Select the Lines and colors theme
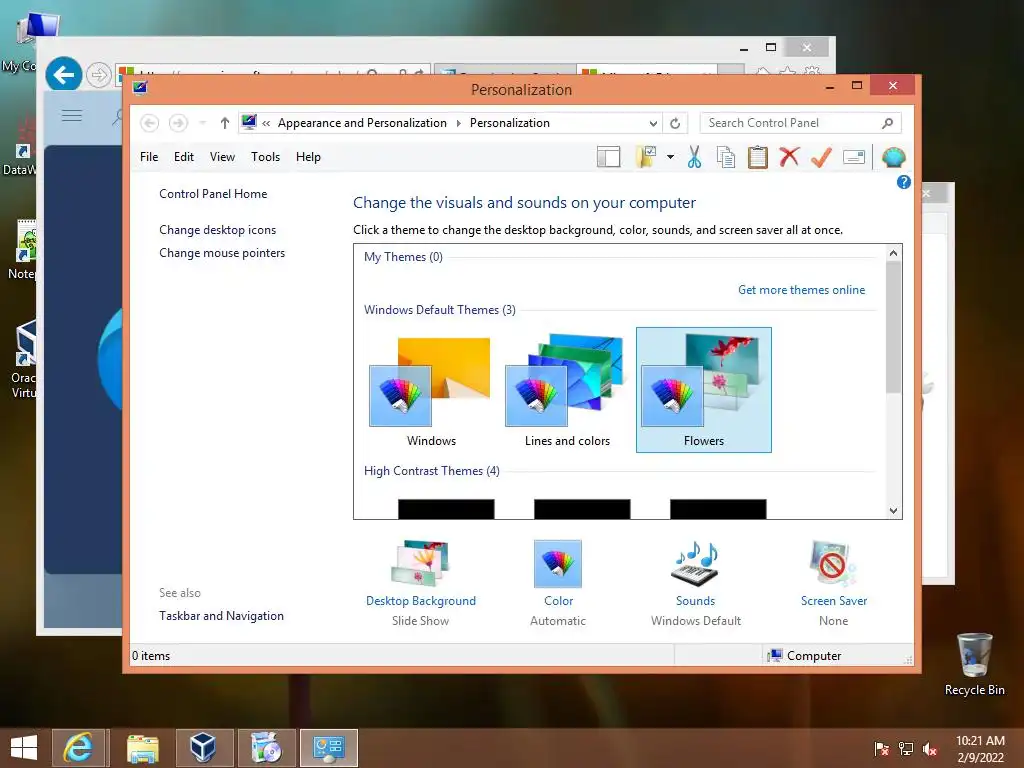This screenshot has width=1024, height=768. [567, 390]
